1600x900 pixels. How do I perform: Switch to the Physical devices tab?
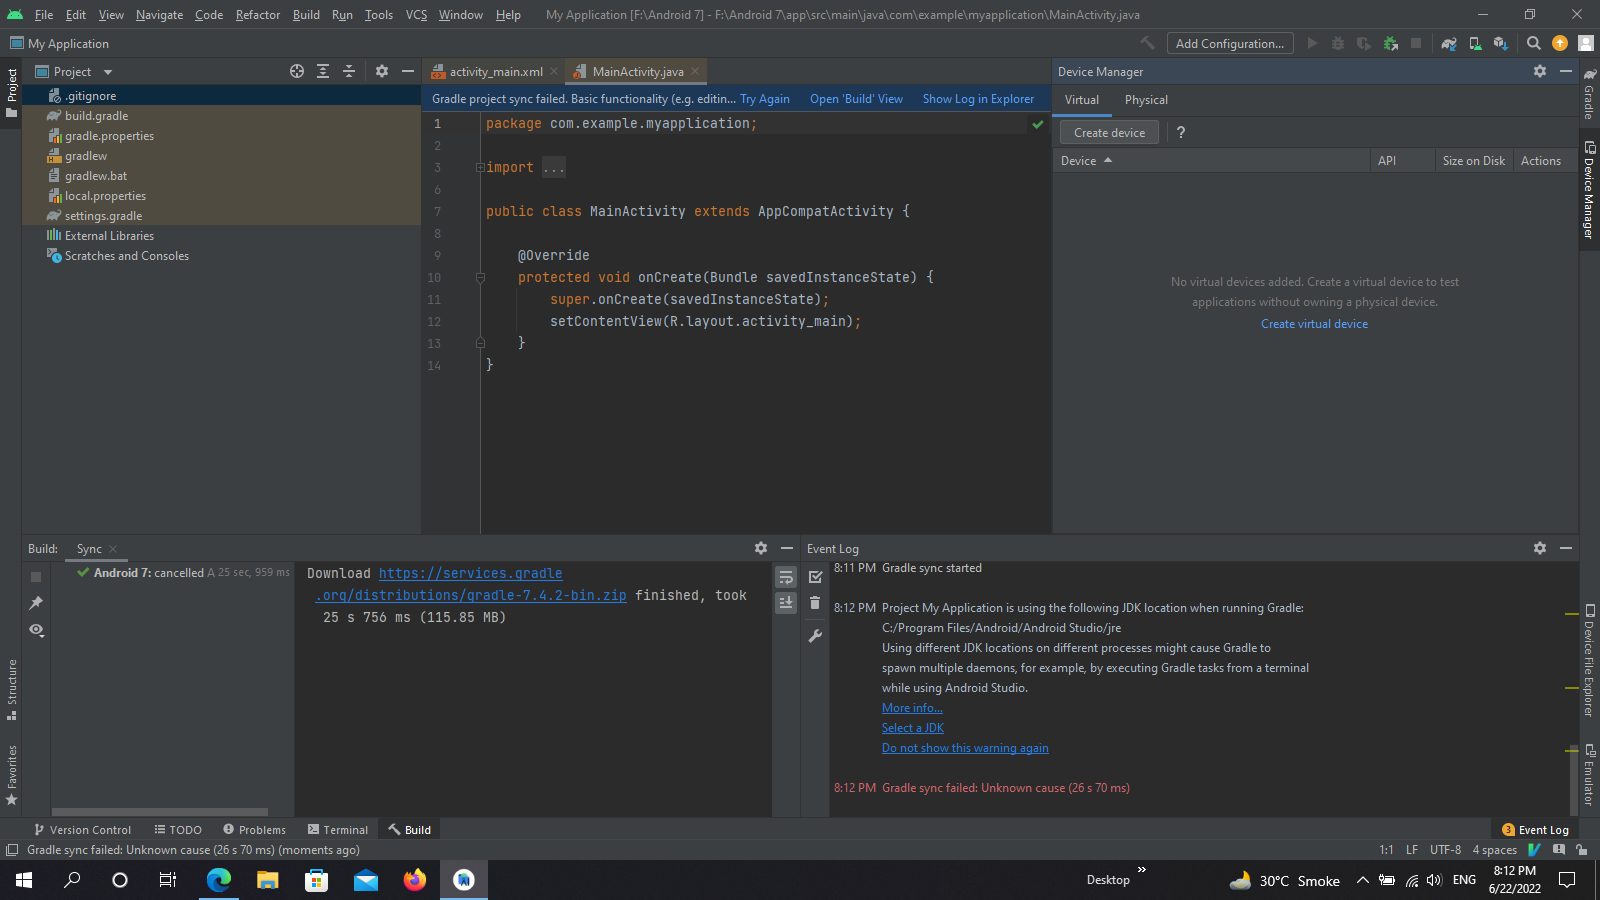(1146, 100)
